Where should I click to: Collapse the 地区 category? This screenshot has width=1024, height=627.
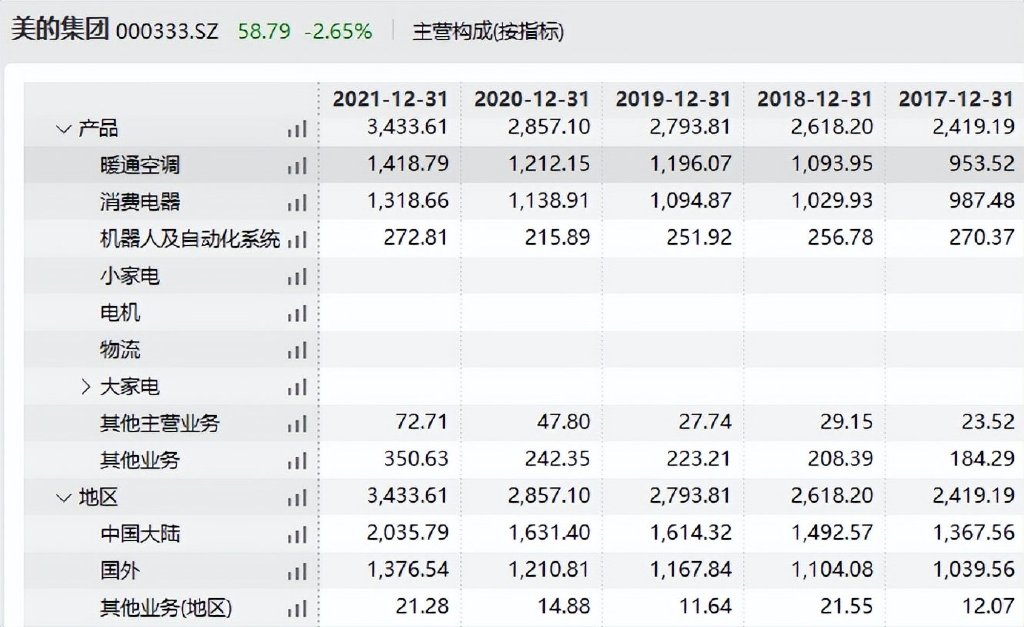pyautogui.click(x=64, y=498)
